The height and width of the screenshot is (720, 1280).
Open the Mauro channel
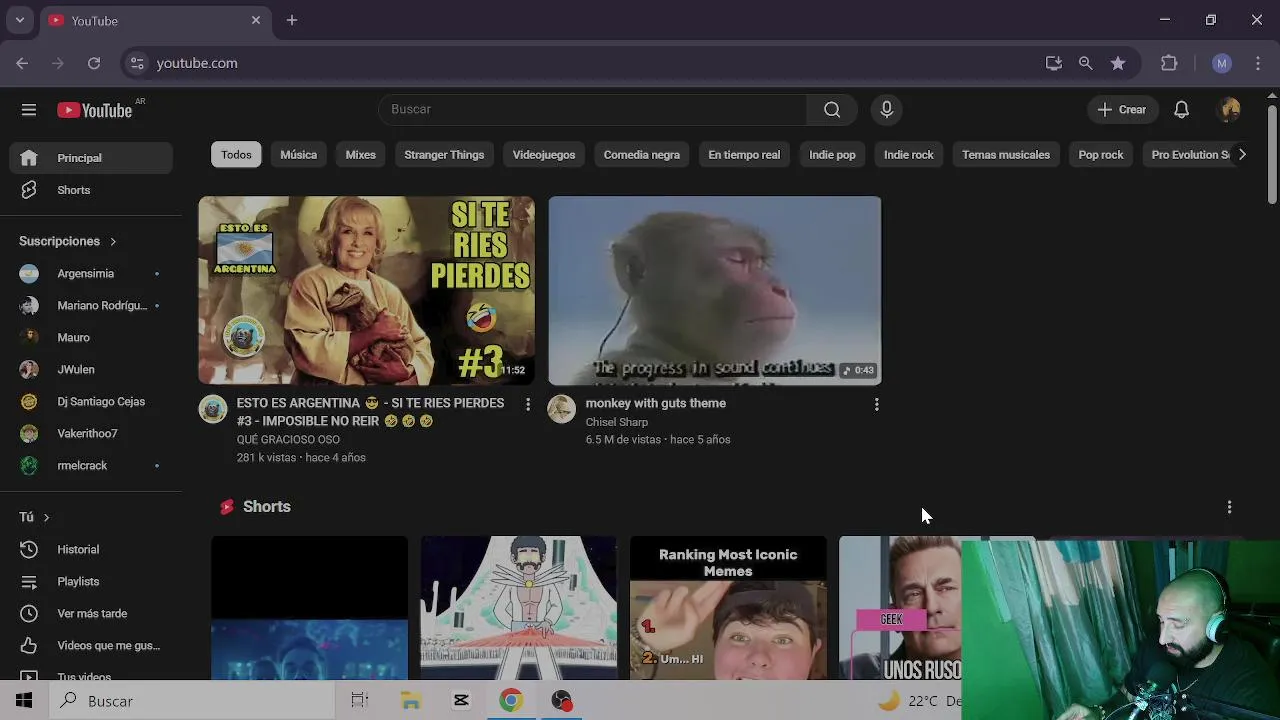91,337
